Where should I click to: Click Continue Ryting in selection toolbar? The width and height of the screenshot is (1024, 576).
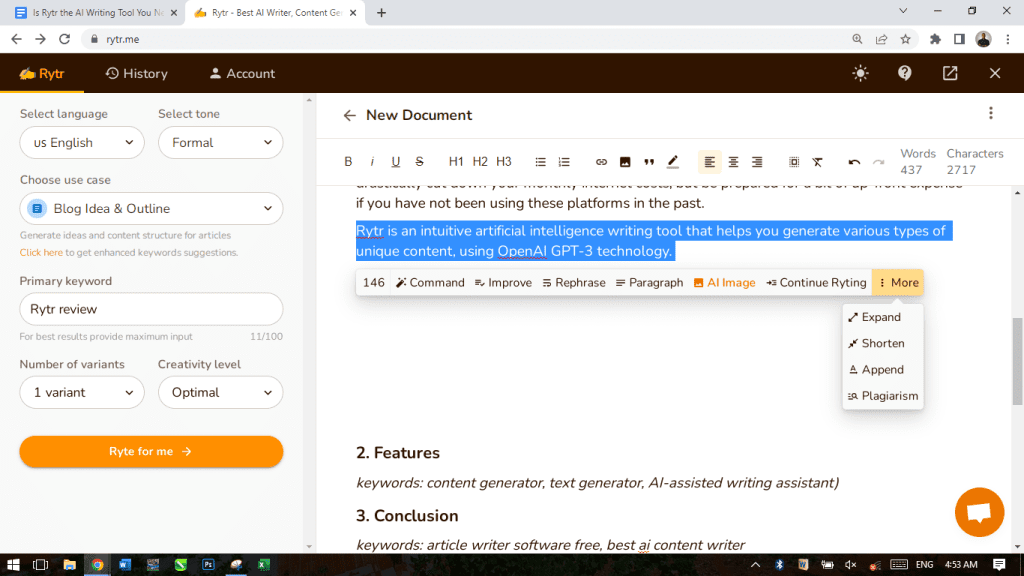click(x=816, y=283)
